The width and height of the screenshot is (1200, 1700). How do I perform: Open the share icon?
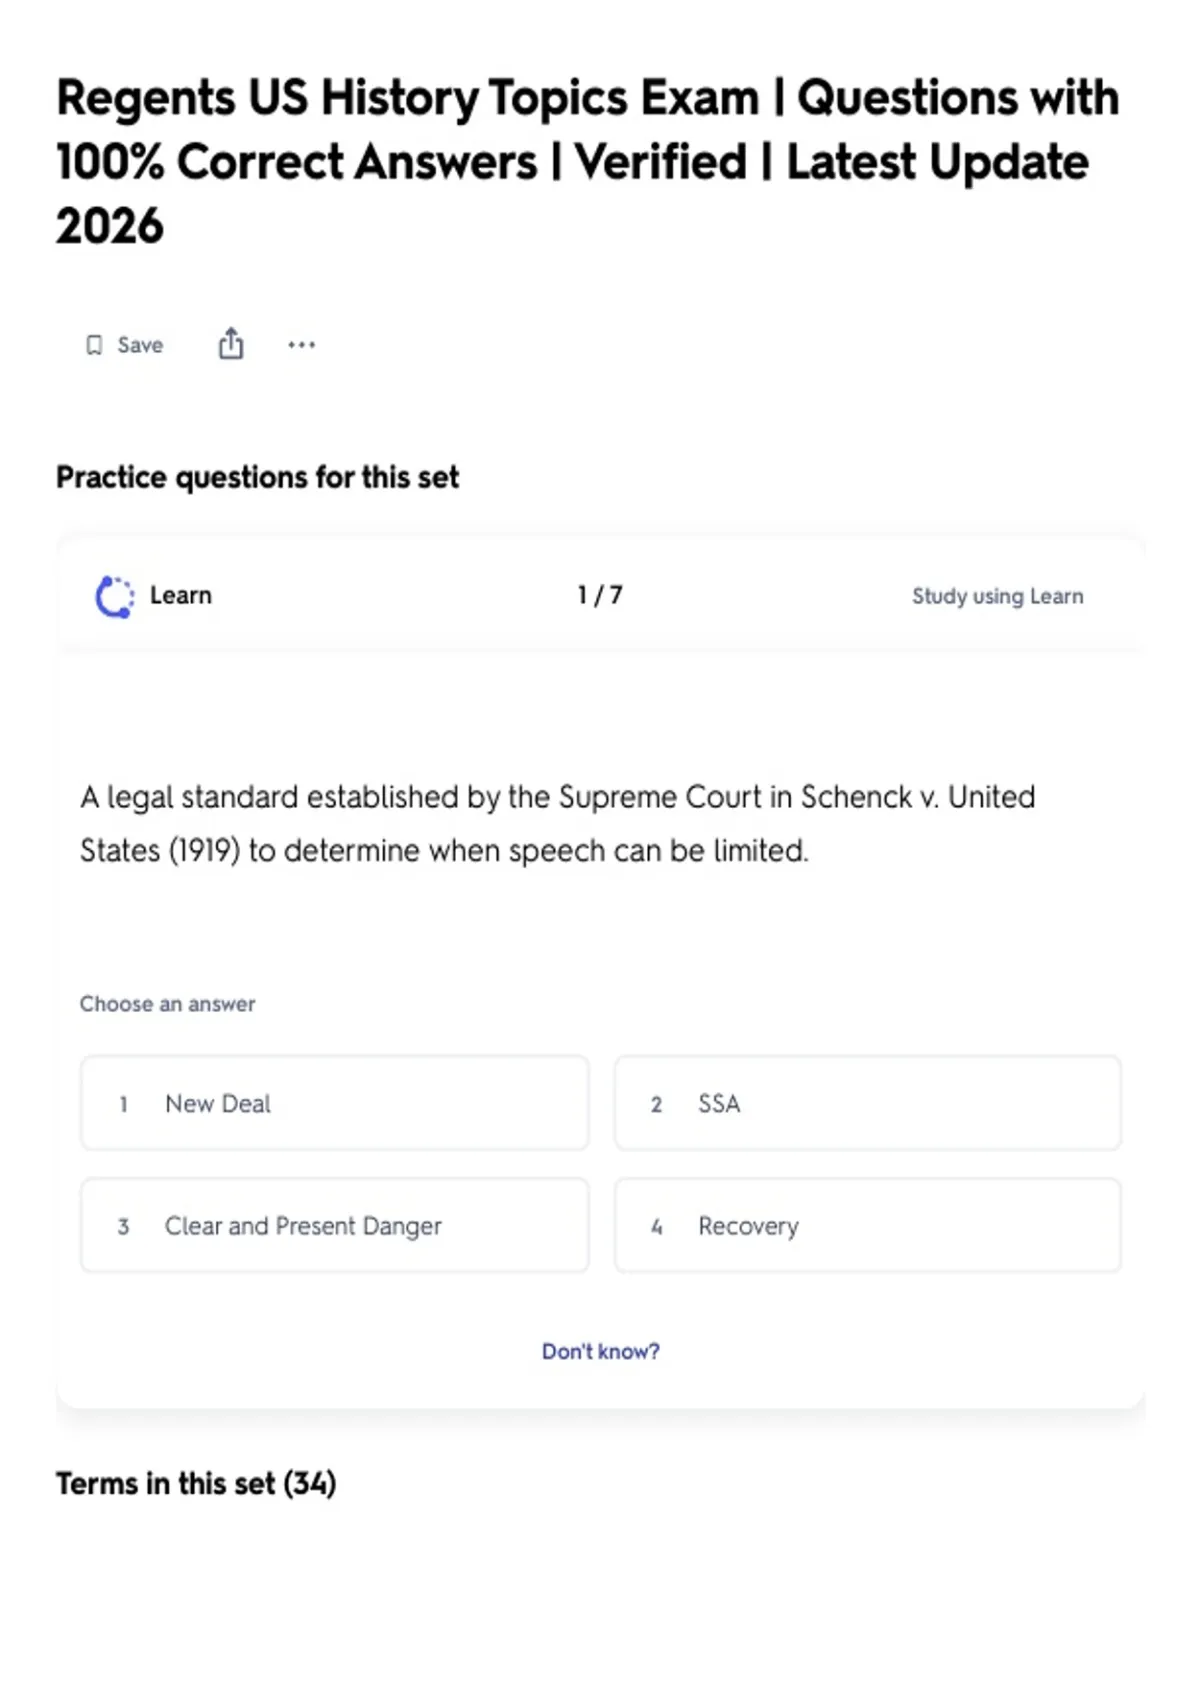(231, 343)
